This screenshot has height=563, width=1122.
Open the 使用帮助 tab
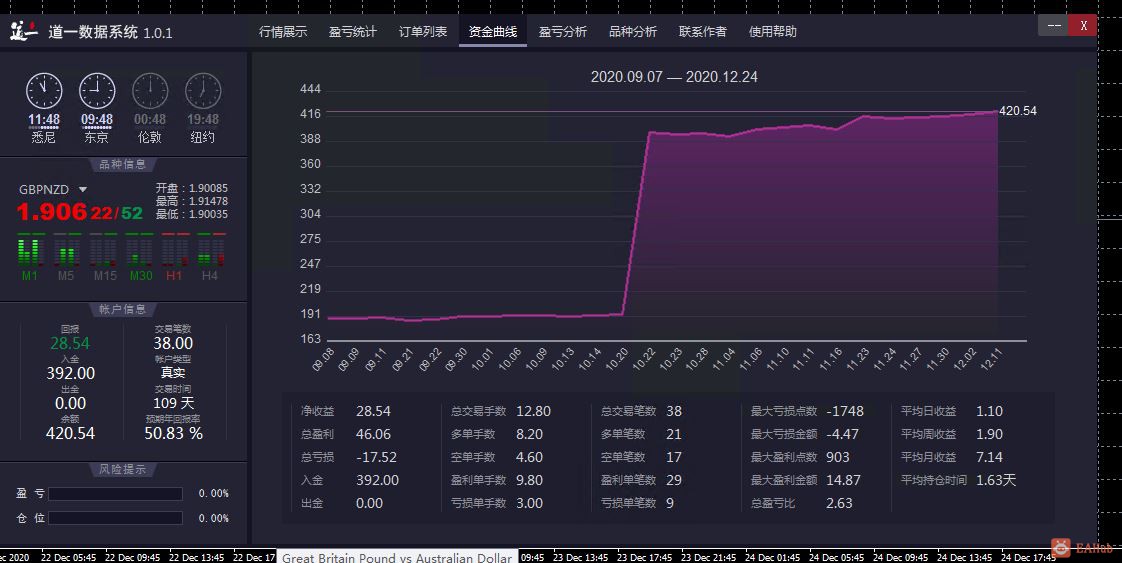pyautogui.click(x=773, y=31)
